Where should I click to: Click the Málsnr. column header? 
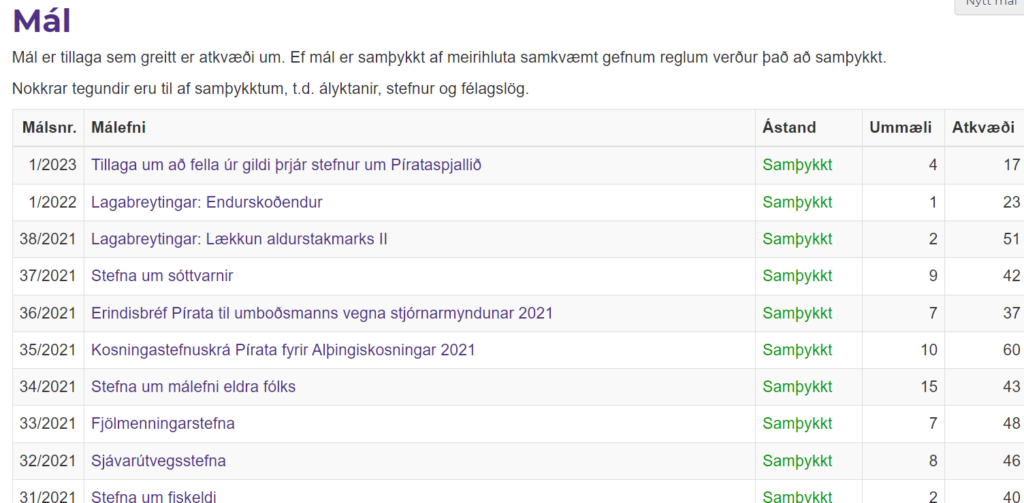[48, 128]
